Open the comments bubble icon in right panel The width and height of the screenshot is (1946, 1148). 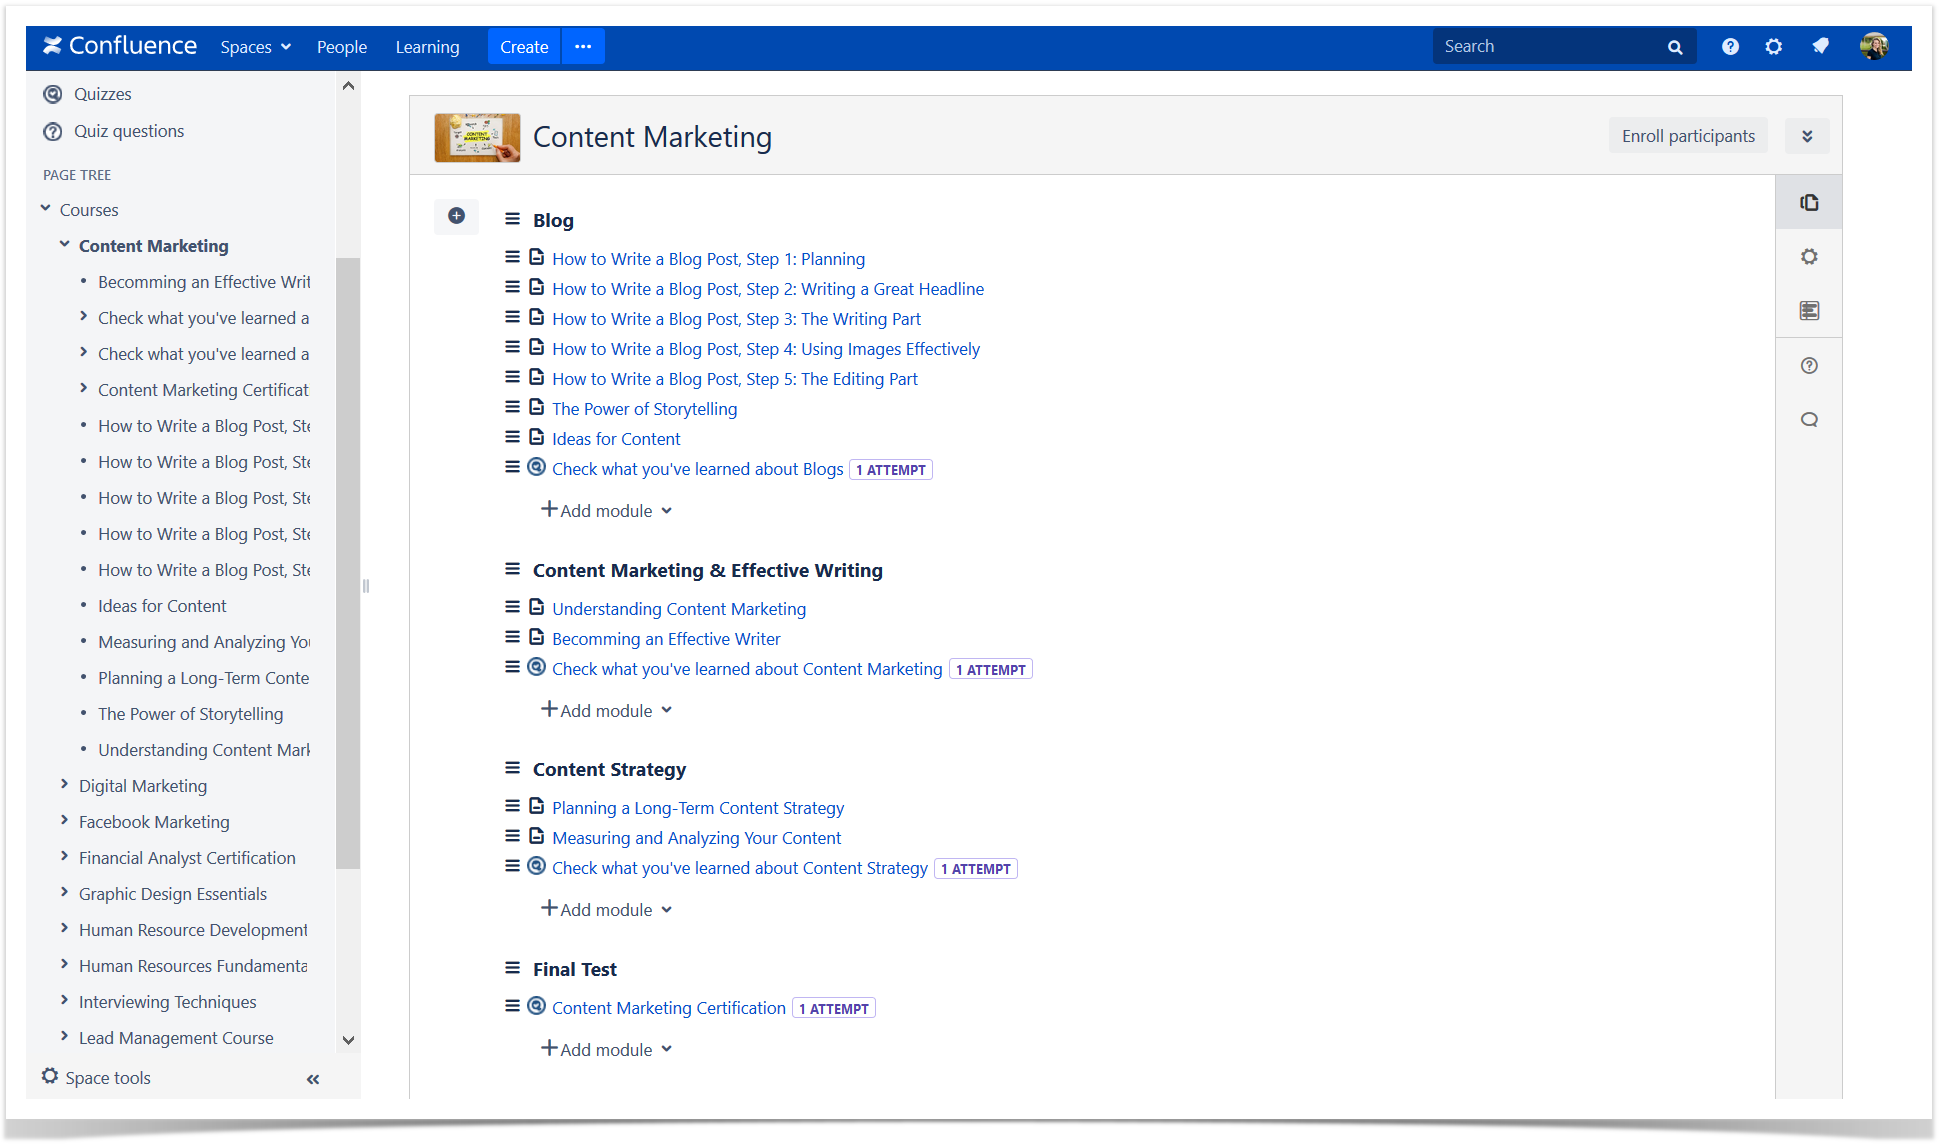click(x=1809, y=420)
